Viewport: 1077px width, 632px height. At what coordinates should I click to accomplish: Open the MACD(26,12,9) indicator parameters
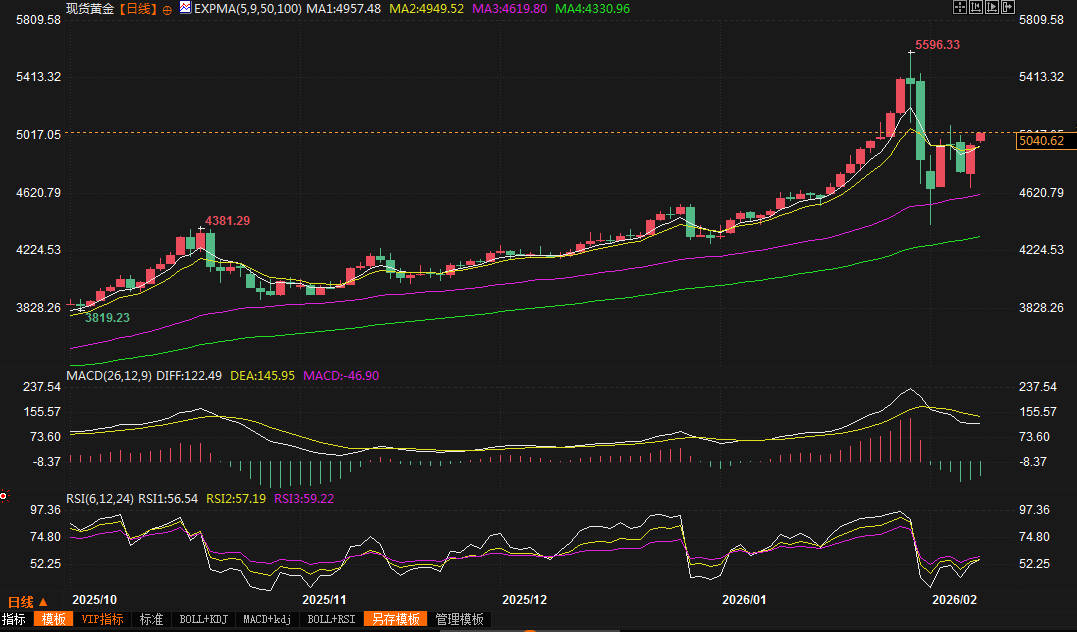pos(110,376)
